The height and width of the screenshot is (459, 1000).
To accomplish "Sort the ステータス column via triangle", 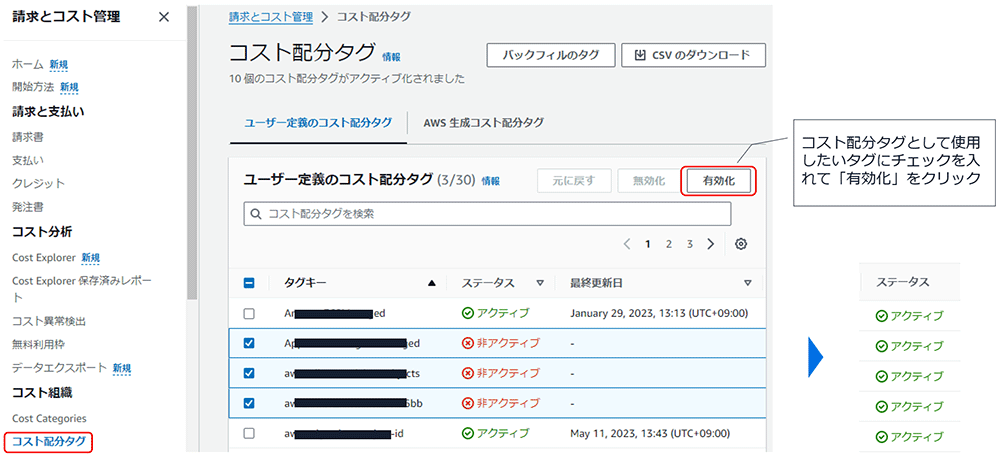I will tap(540, 283).
